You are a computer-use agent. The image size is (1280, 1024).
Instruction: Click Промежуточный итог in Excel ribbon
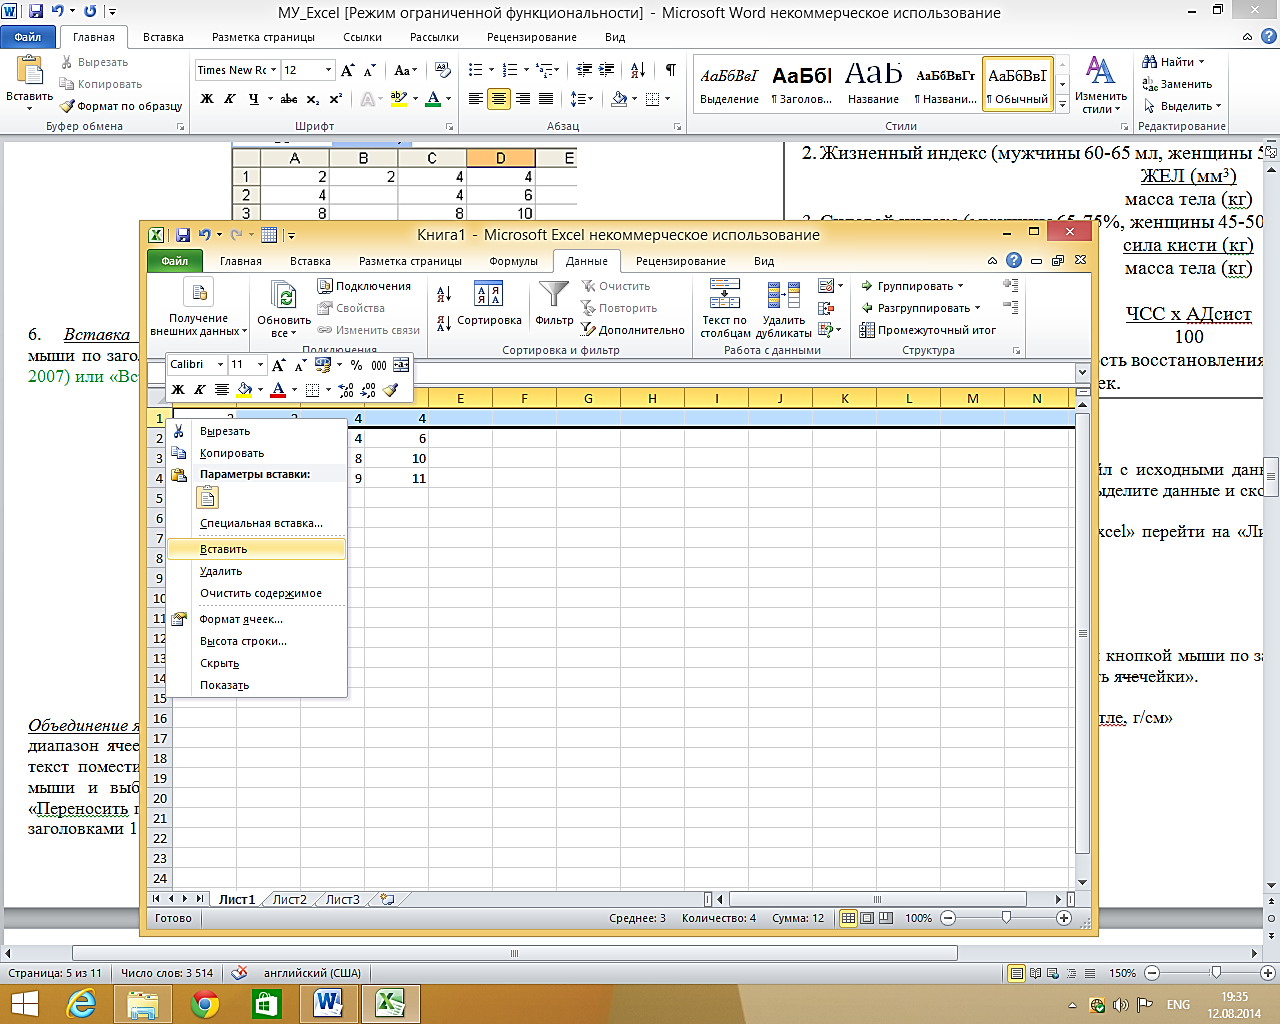(x=927, y=330)
